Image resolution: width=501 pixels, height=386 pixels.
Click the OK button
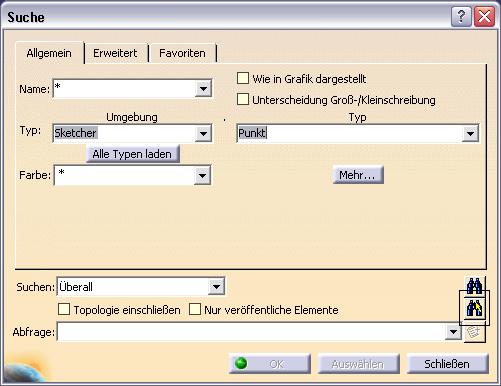tap(270, 364)
